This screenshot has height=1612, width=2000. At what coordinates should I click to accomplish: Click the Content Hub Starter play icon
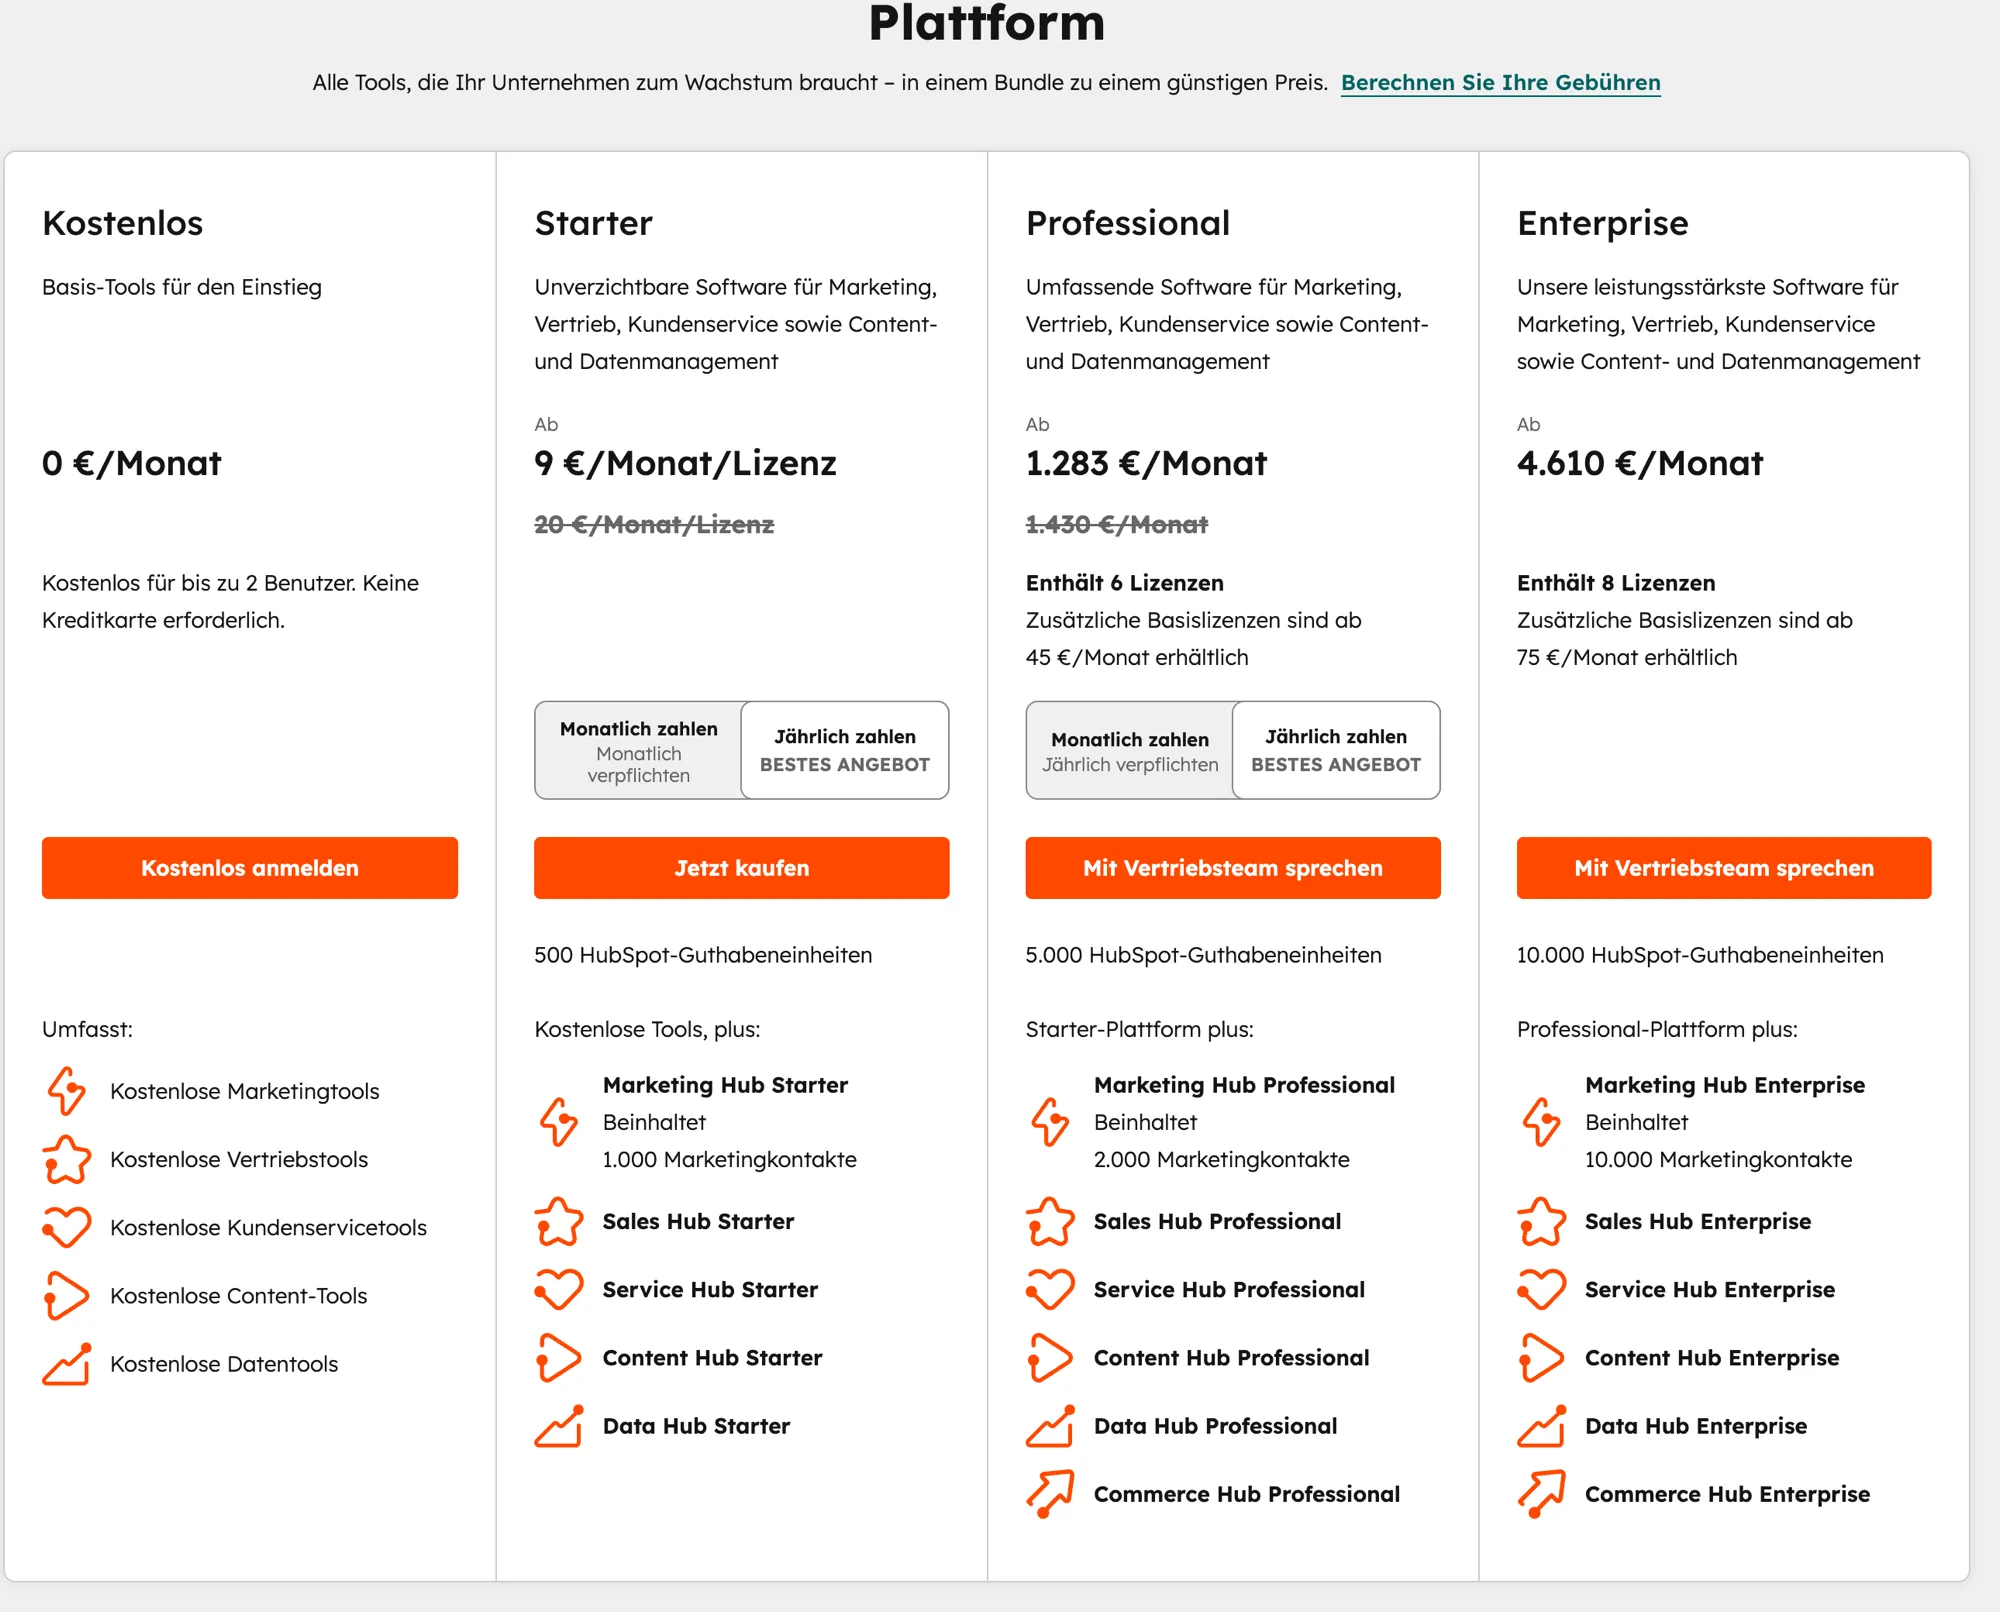pos(559,1357)
